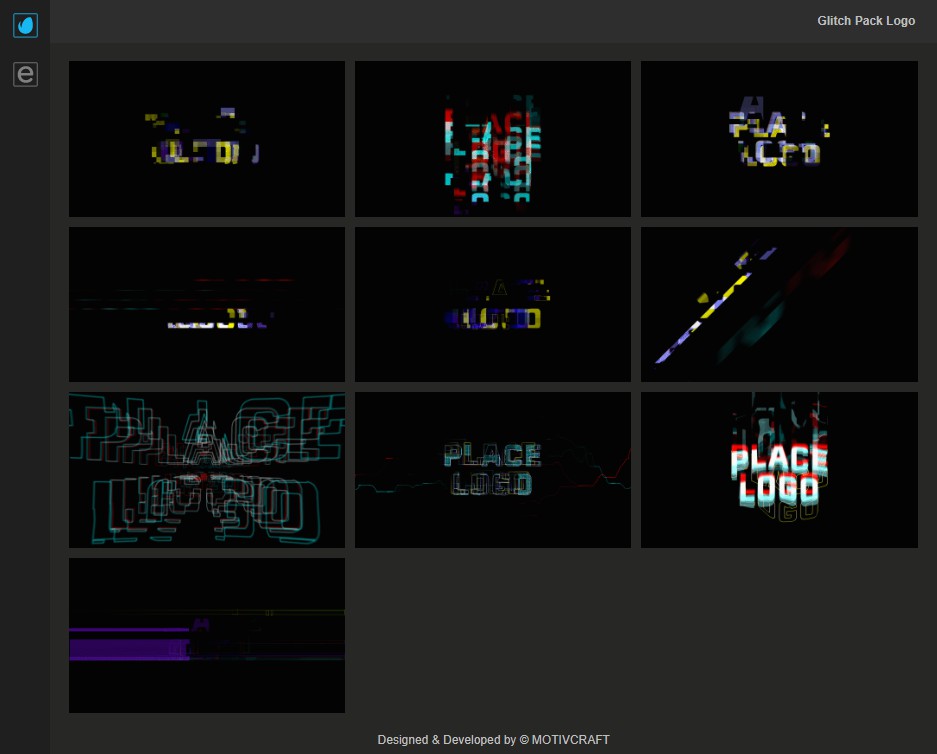Click the Glitch Pack Logo title
The width and height of the screenshot is (937, 754).
pyautogui.click(x=866, y=21)
